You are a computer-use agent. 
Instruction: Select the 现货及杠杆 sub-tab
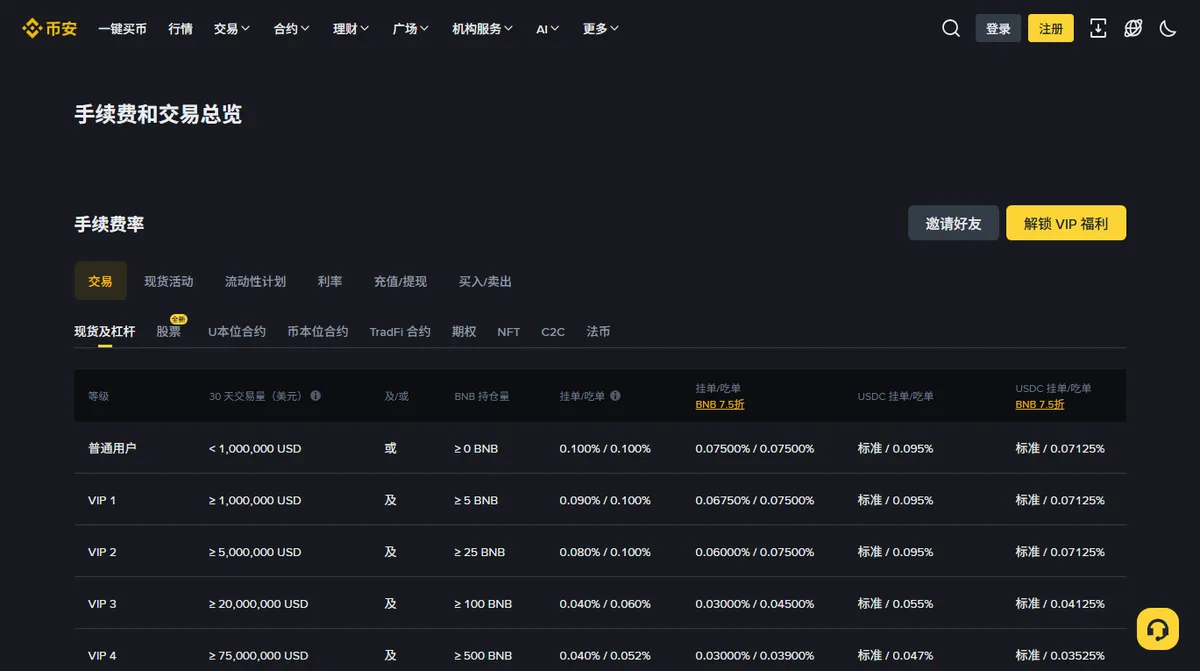[104, 331]
